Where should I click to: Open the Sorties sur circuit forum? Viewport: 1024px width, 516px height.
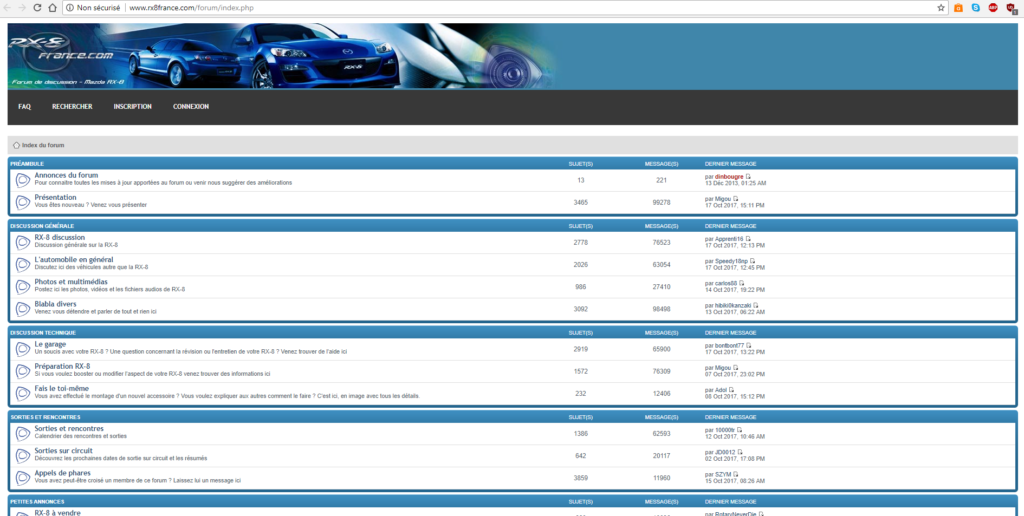pos(63,451)
